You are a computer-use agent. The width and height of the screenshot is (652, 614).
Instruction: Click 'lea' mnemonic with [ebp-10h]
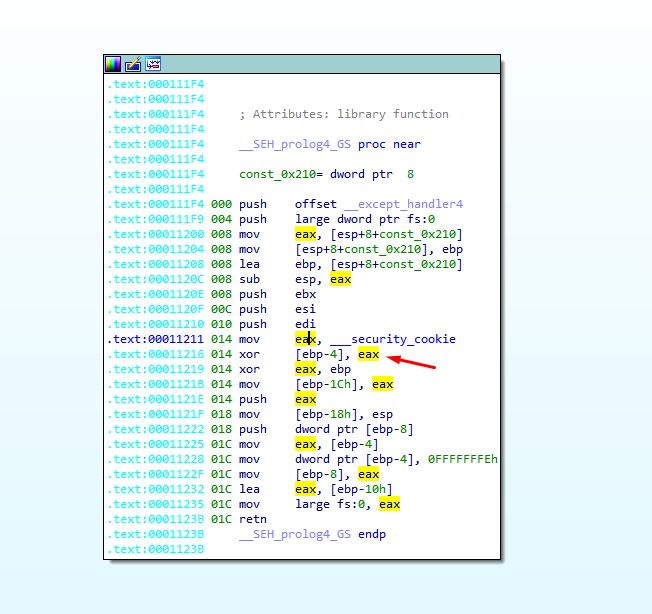(x=249, y=489)
